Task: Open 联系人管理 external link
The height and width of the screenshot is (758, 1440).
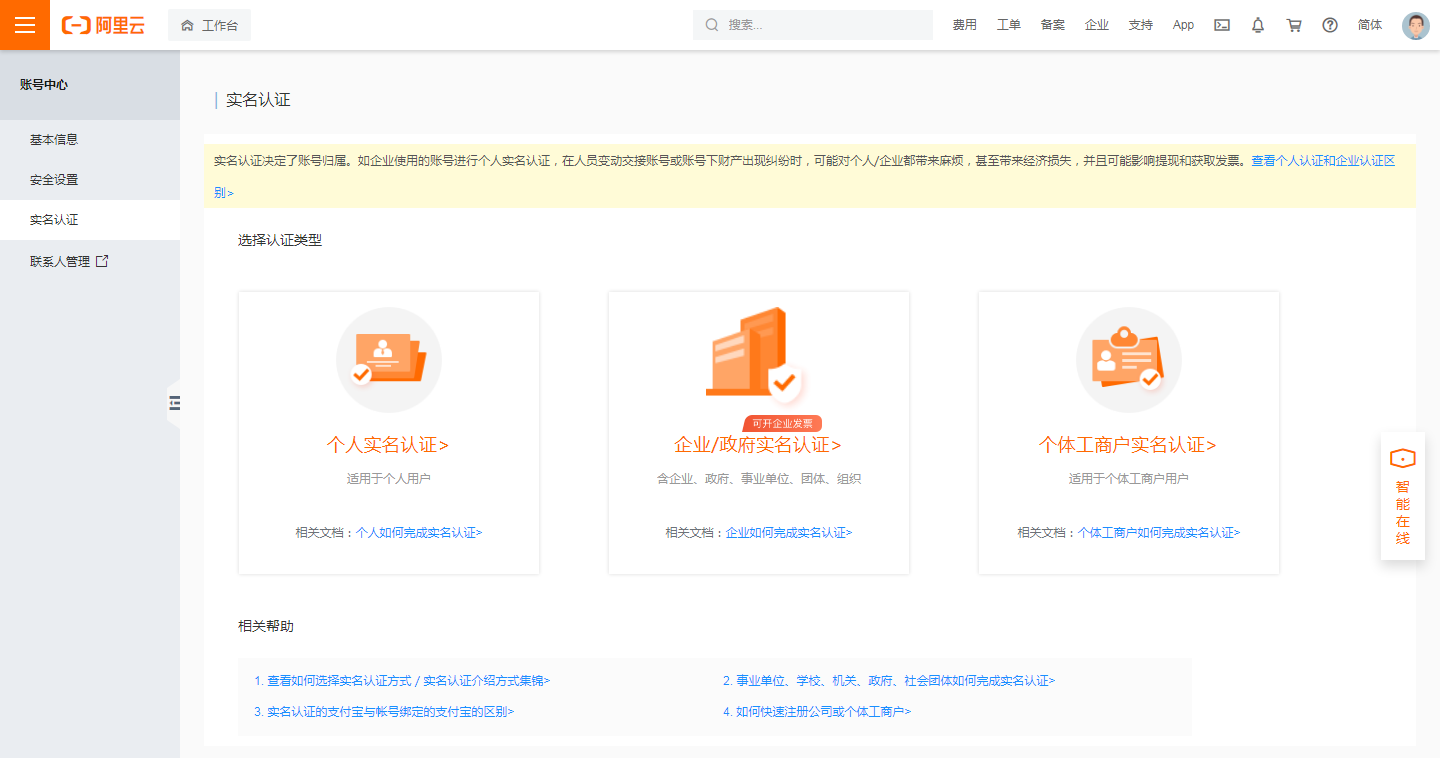Action: tap(69, 262)
